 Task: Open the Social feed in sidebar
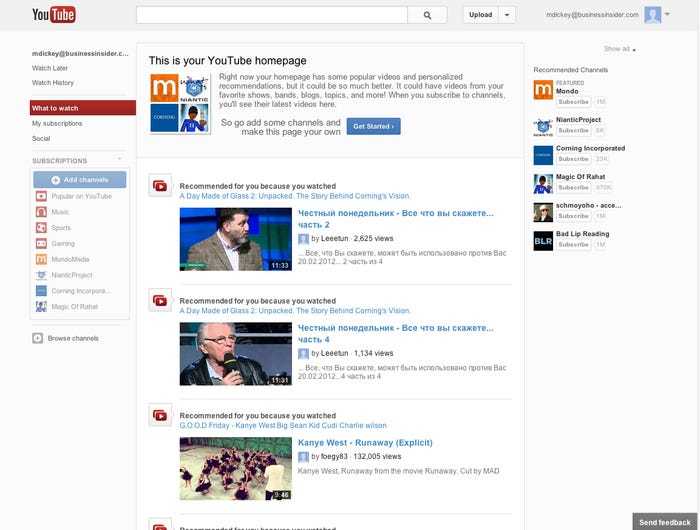pos(41,138)
